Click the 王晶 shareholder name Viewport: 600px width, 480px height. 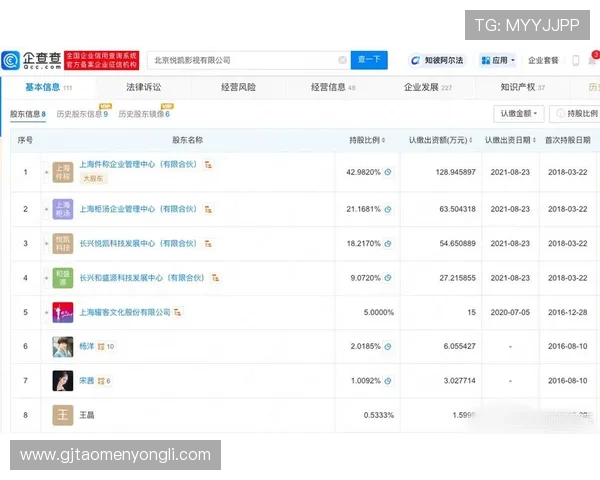click(x=87, y=415)
